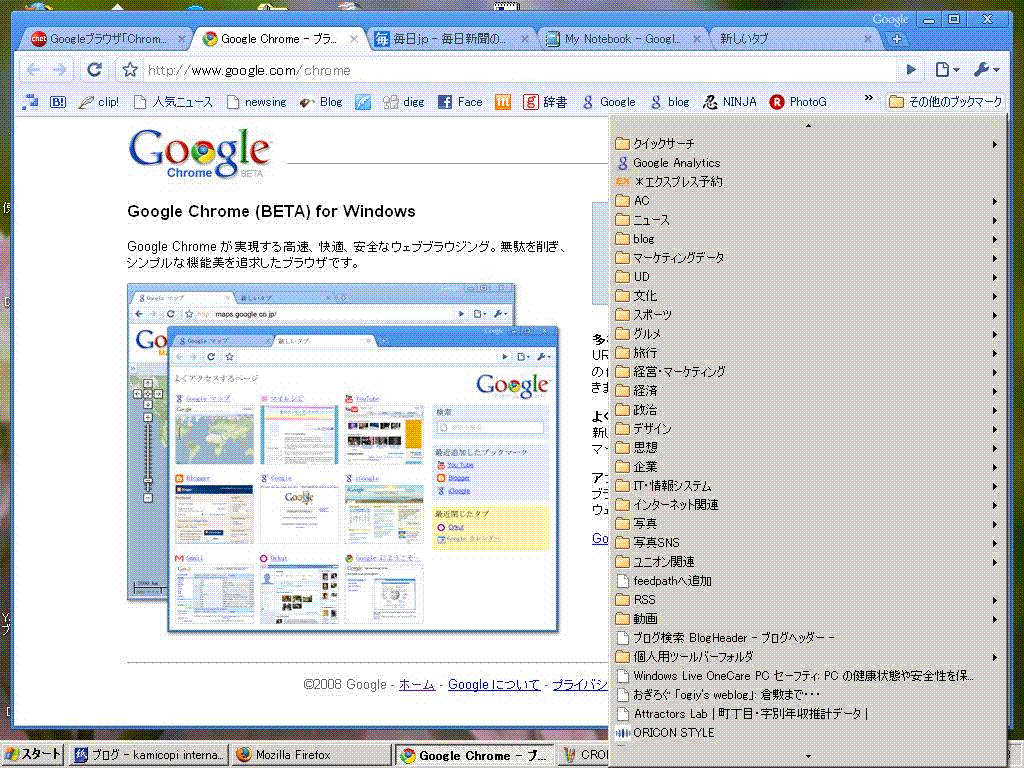Expand the IT・情報システム folder
The height and width of the screenshot is (768, 1024).
point(807,486)
